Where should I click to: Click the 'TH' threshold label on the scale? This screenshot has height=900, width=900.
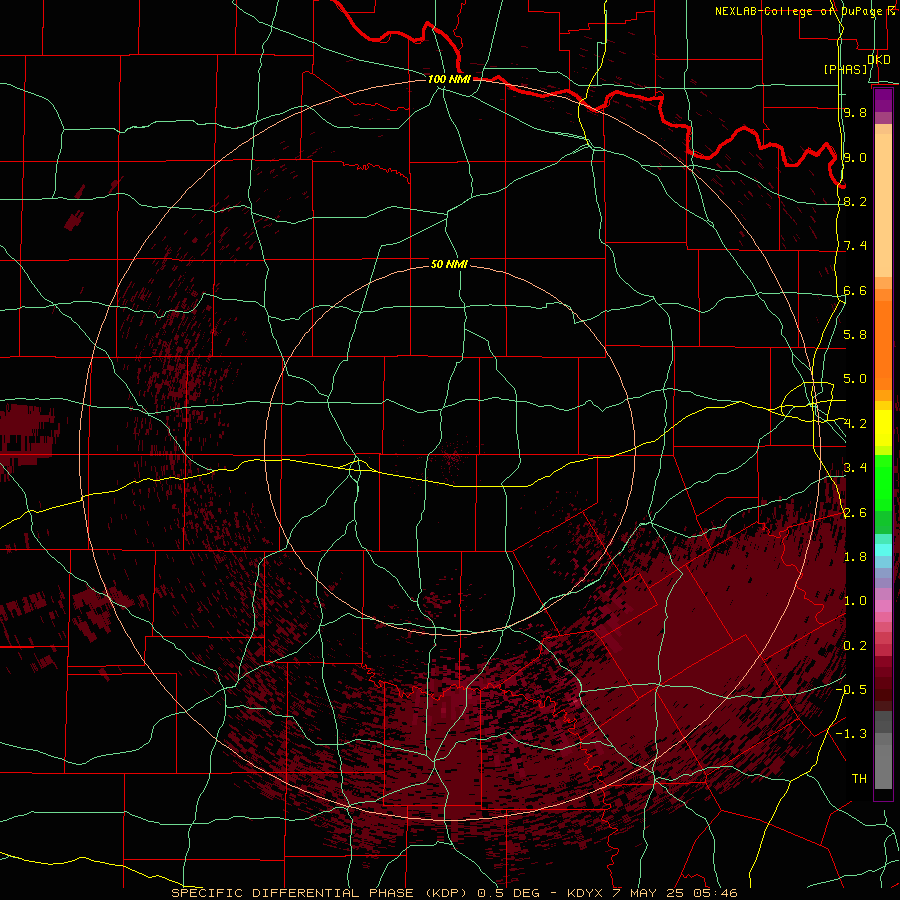click(859, 779)
